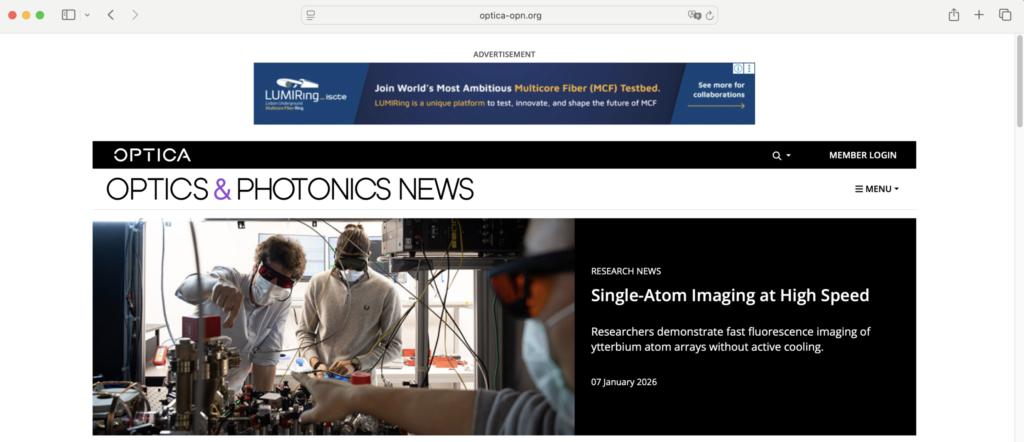Click the forward navigation arrow
Image resolution: width=1024 pixels, height=442 pixels.
click(x=135, y=15)
